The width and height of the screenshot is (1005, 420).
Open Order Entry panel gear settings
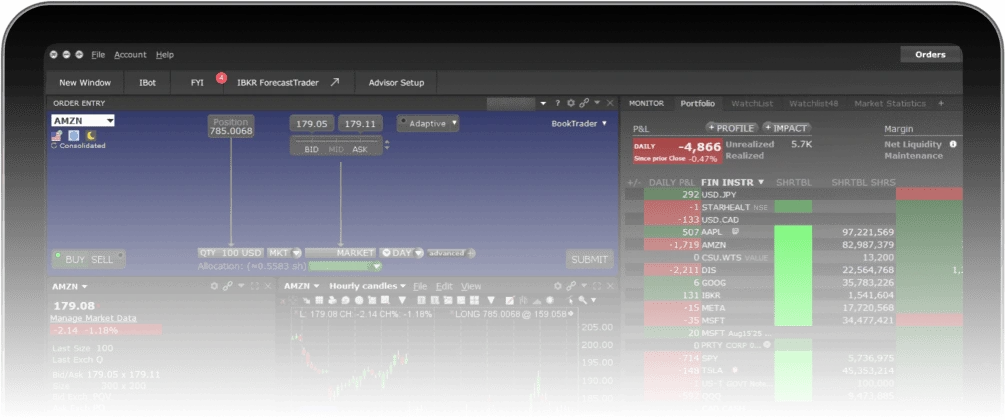point(570,103)
